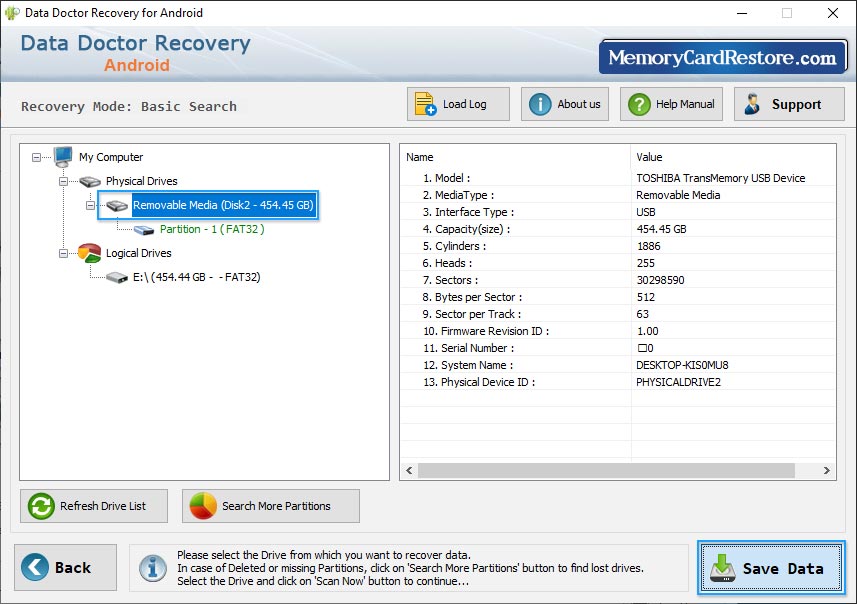Go Back to previous screen
The width and height of the screenshot is (857, 604).
pos(66,567)
